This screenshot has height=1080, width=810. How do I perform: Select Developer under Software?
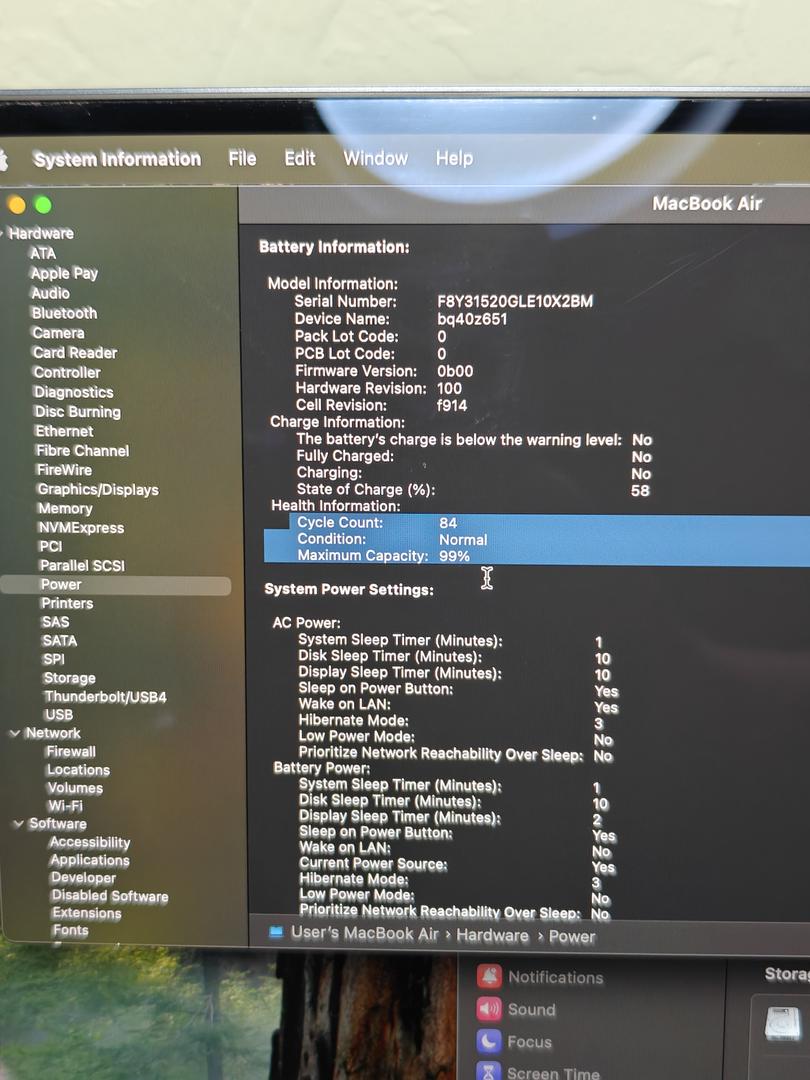pos(83,878)
